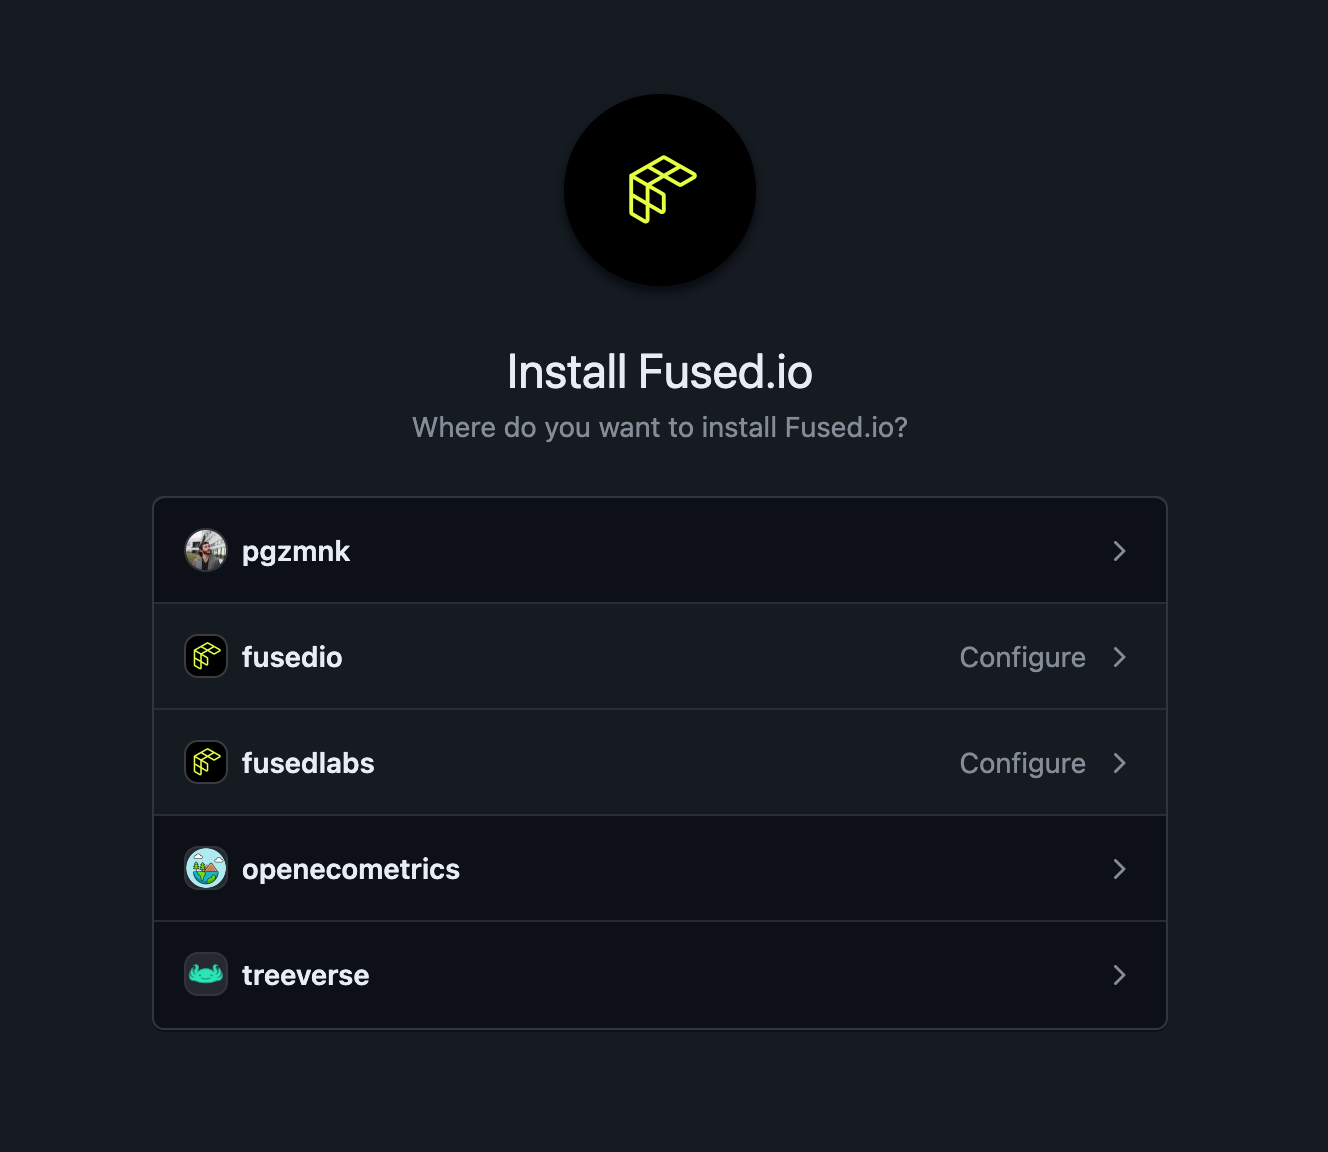
Task: Click the "Where do you want to install" subtitle
Action: [x=660, y=428]
